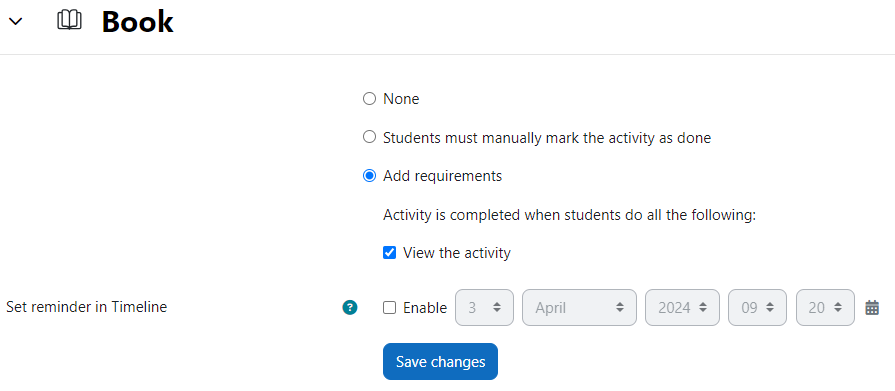
Task: Click the Add requirements label text
Action: pyautogui.click(x=442, y=176)
